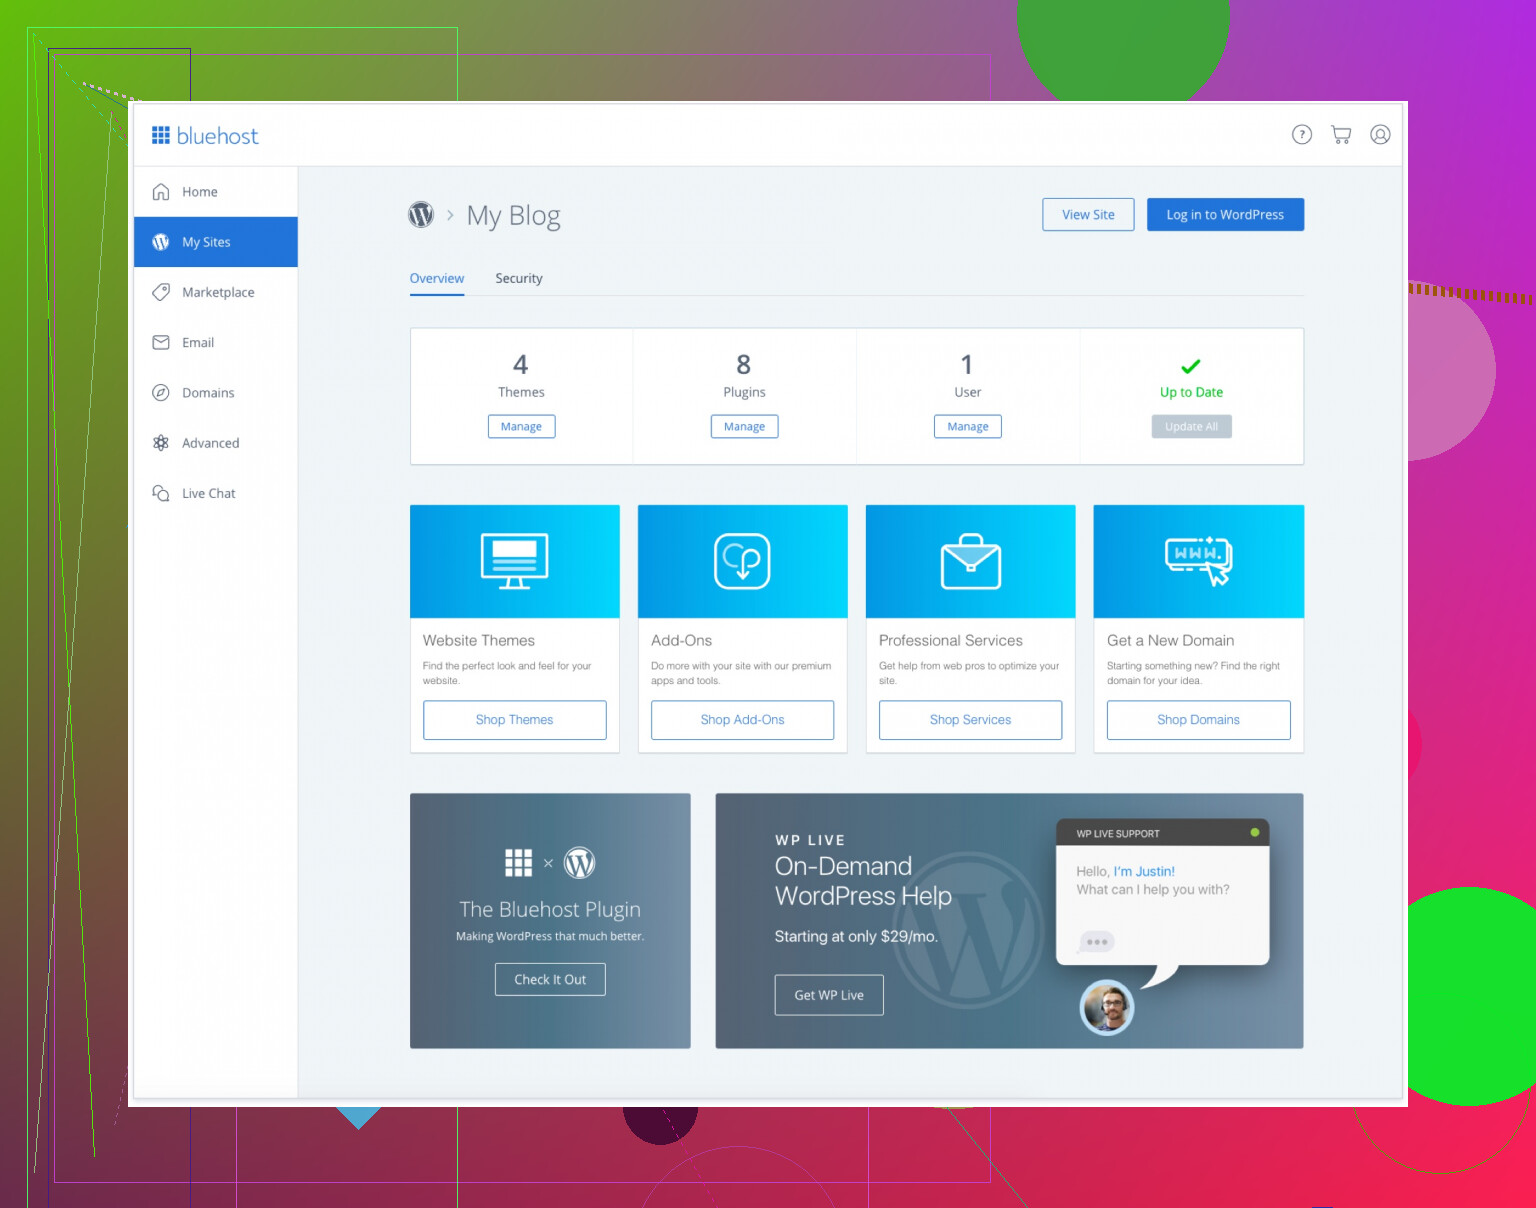
Task: Click the Get WP Live button
Action: click(829, 995)
